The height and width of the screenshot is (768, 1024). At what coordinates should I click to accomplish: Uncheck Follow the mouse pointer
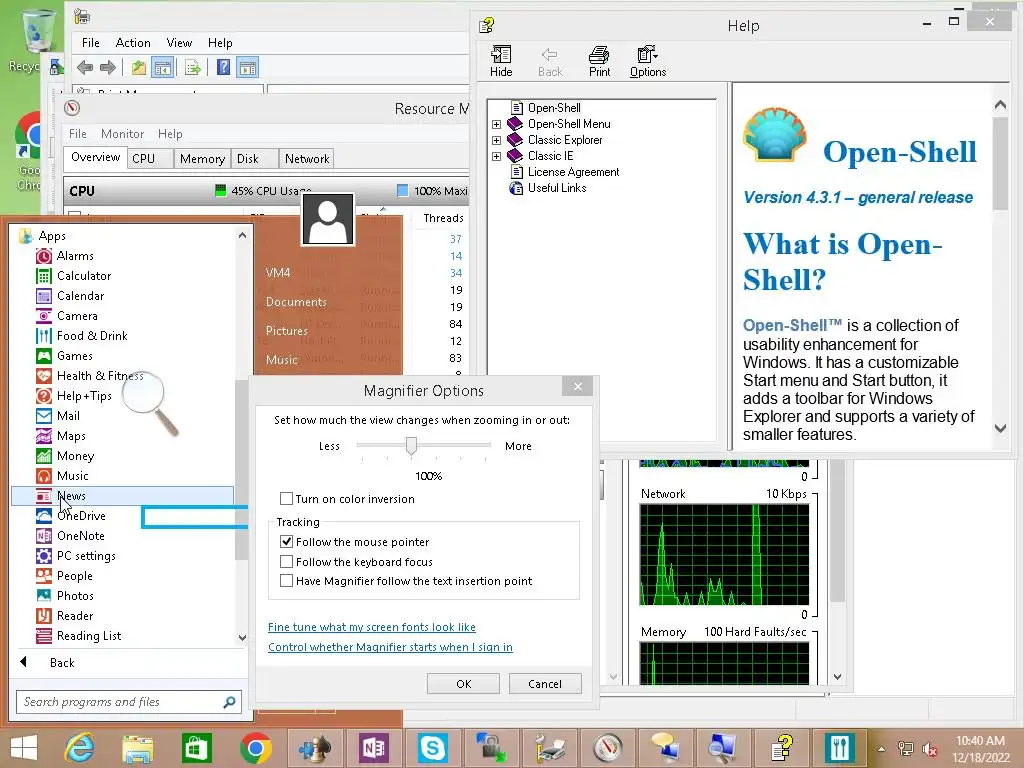286,542
